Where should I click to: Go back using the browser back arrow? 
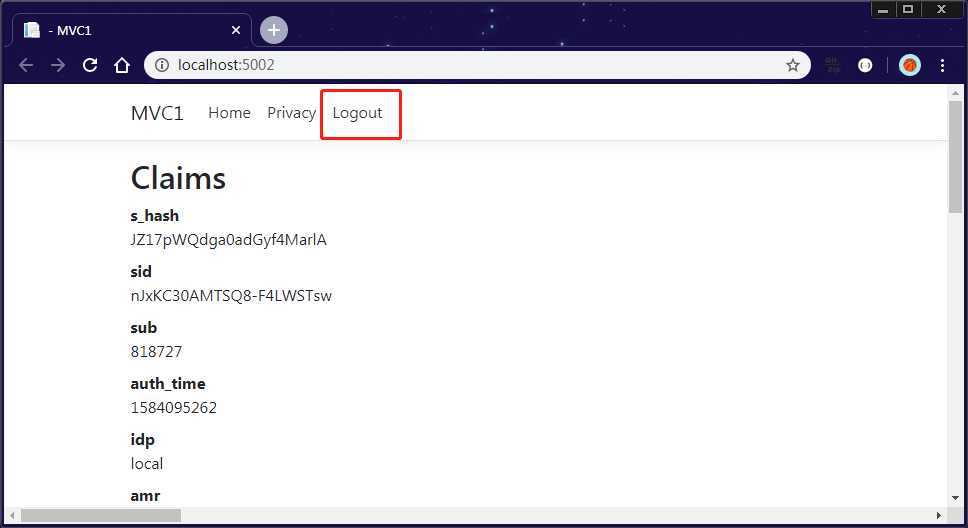click(x=26, y=65)
